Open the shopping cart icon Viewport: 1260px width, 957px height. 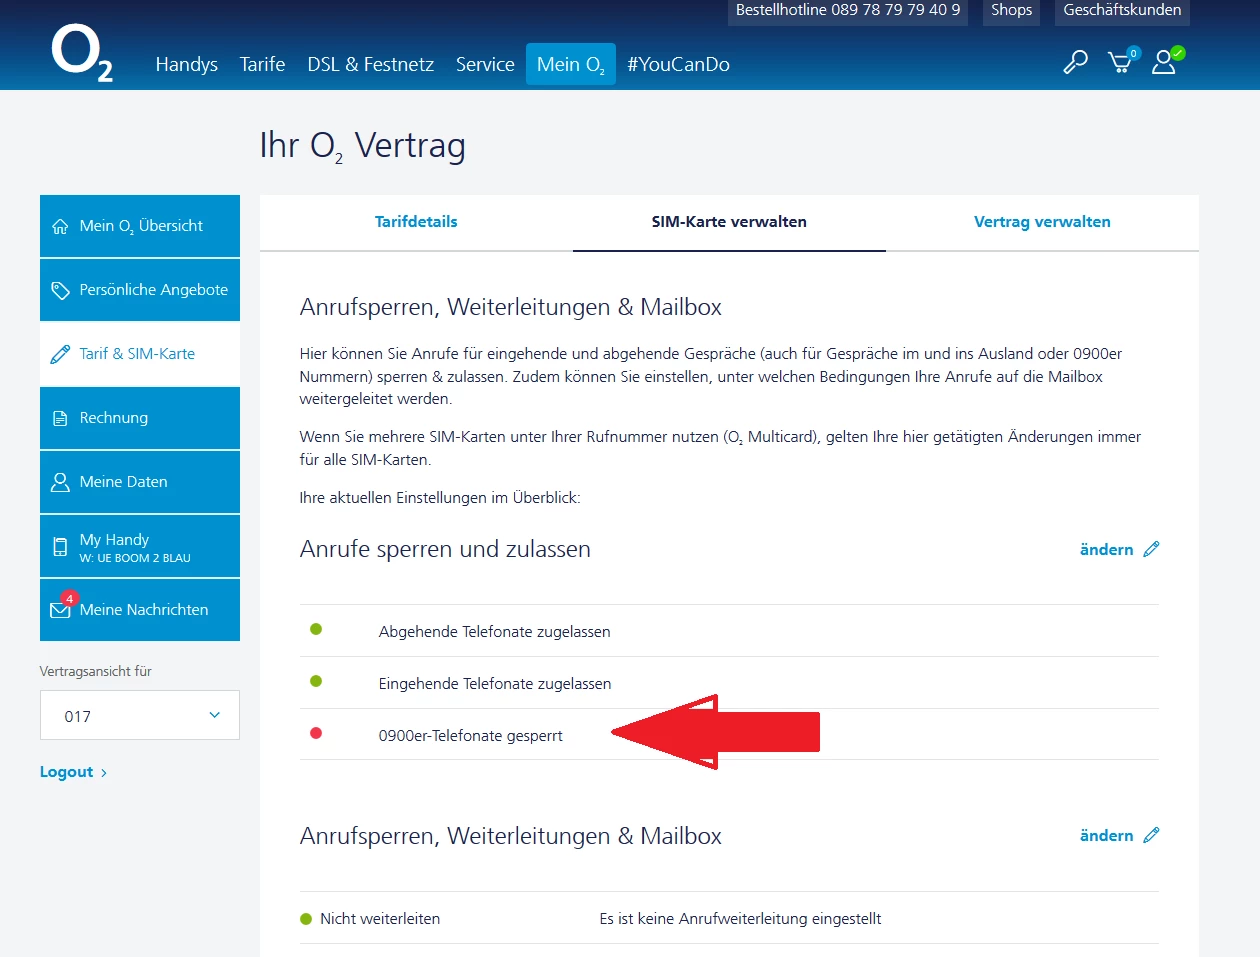(x=1122, y=61)
